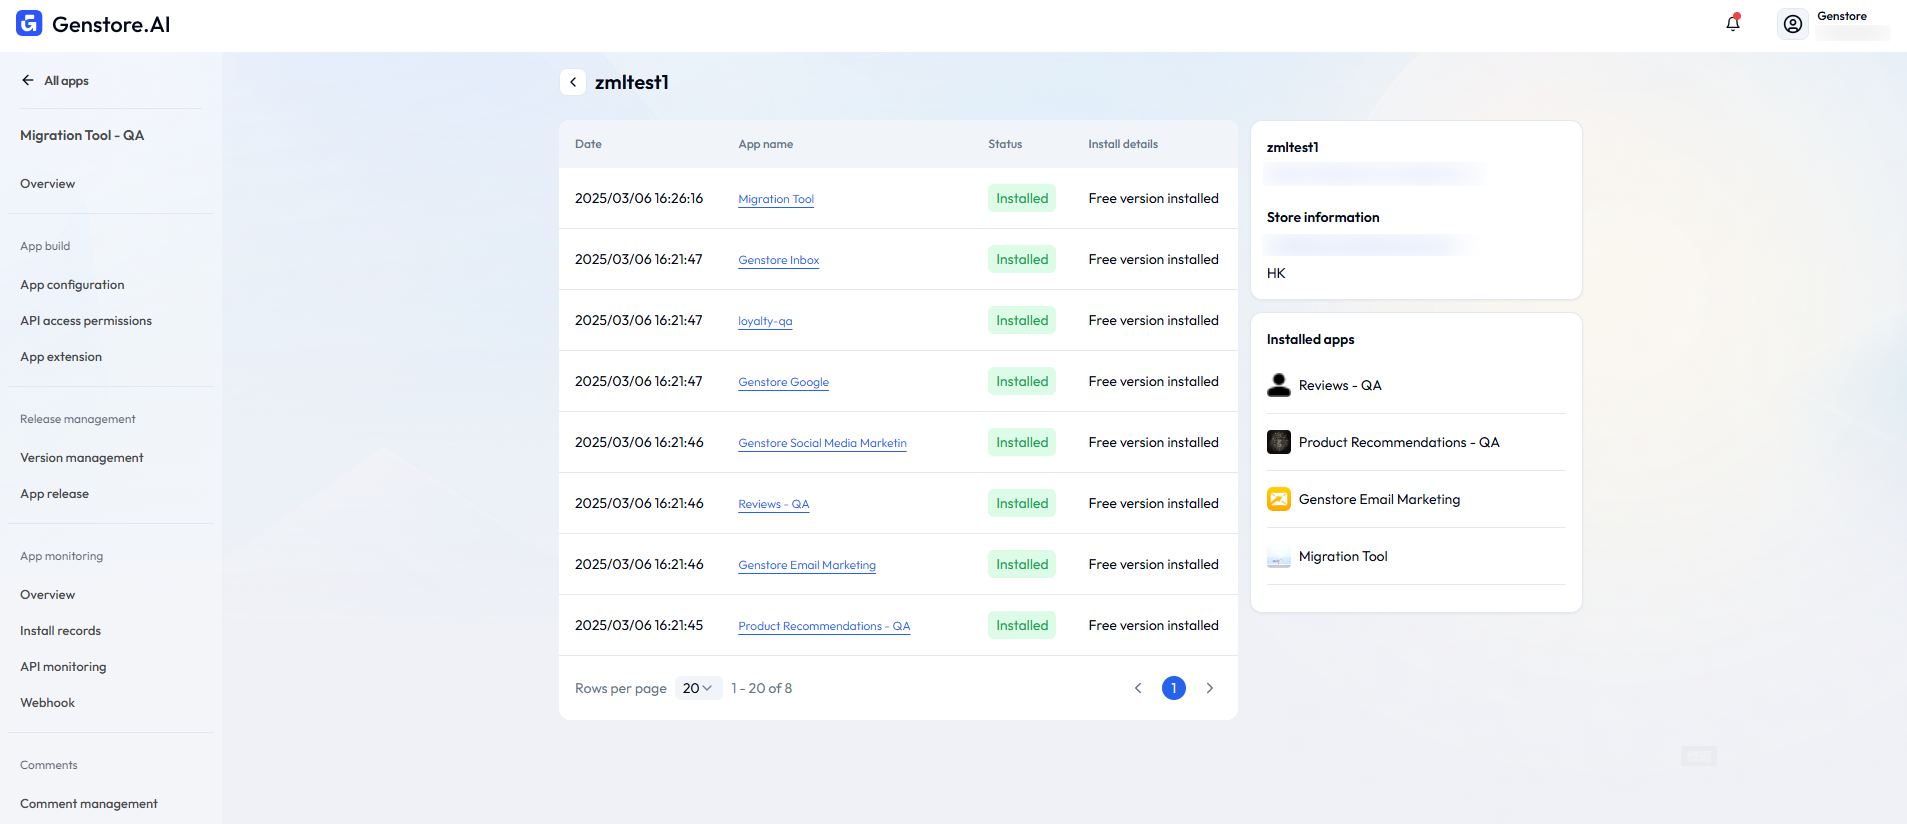Click the App name column header
This screenshot has height=824, width=1907.
tap(766, 144)
